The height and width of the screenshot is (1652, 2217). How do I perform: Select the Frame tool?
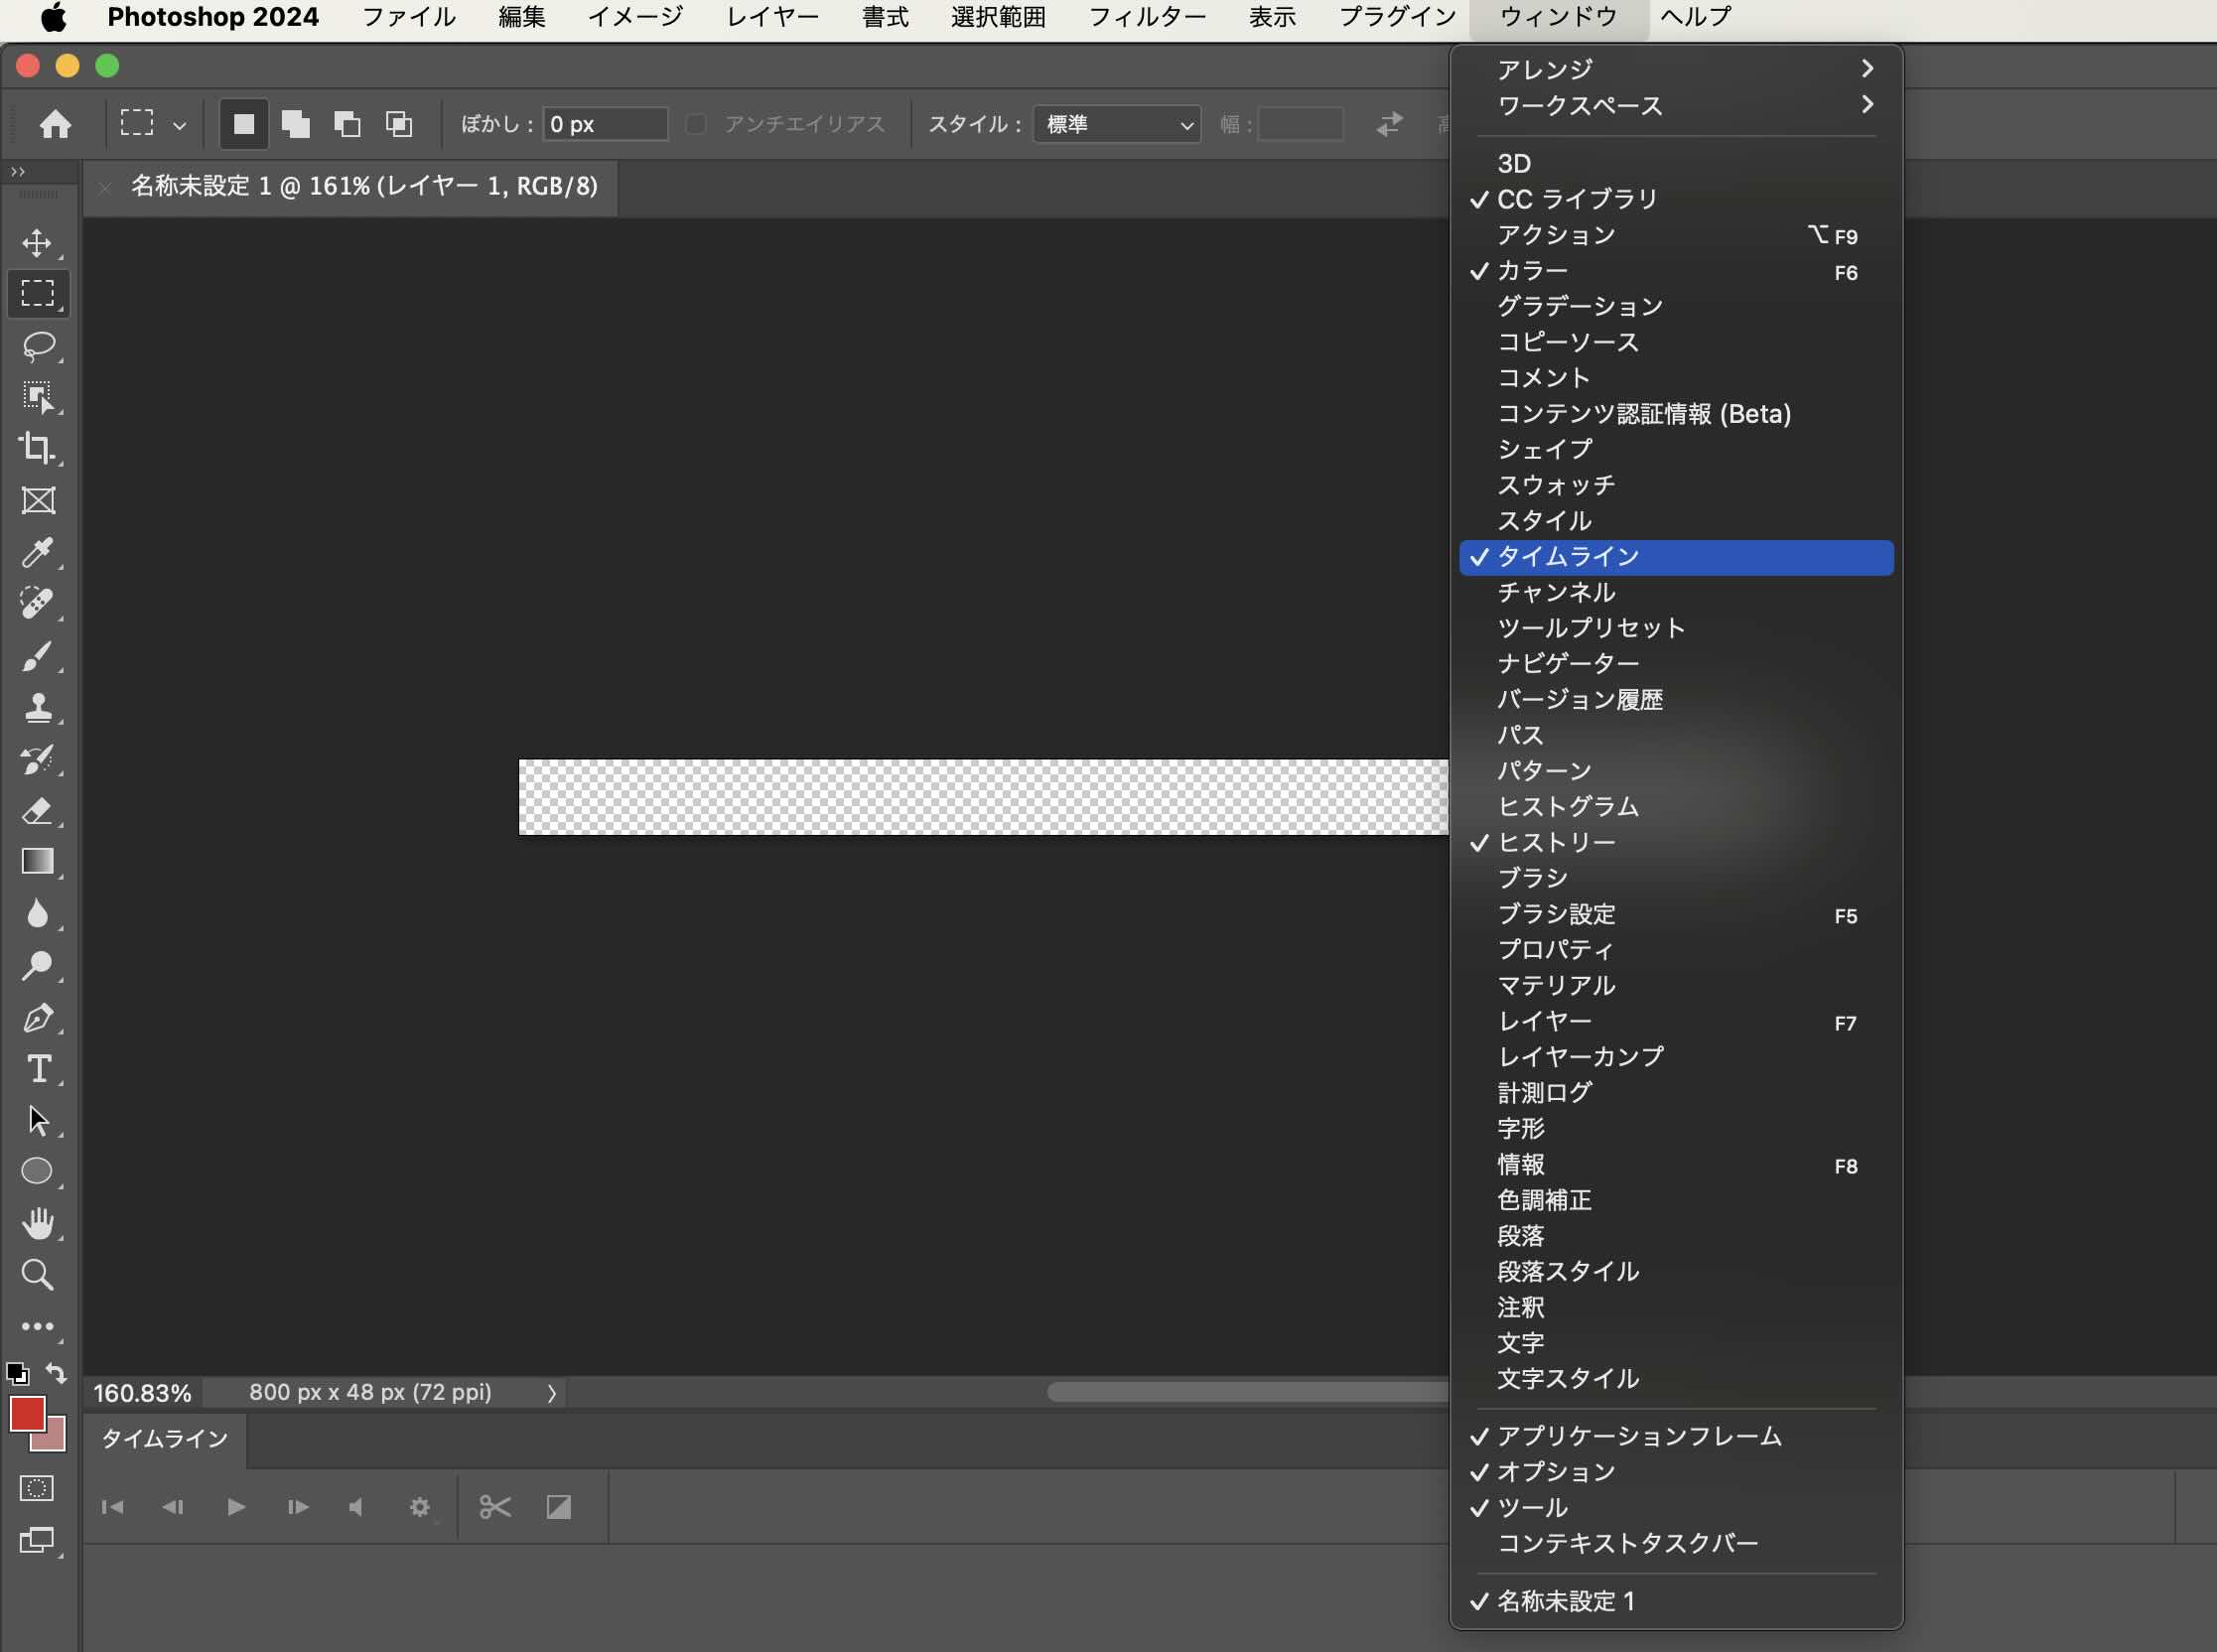click(x=38, y=500)
